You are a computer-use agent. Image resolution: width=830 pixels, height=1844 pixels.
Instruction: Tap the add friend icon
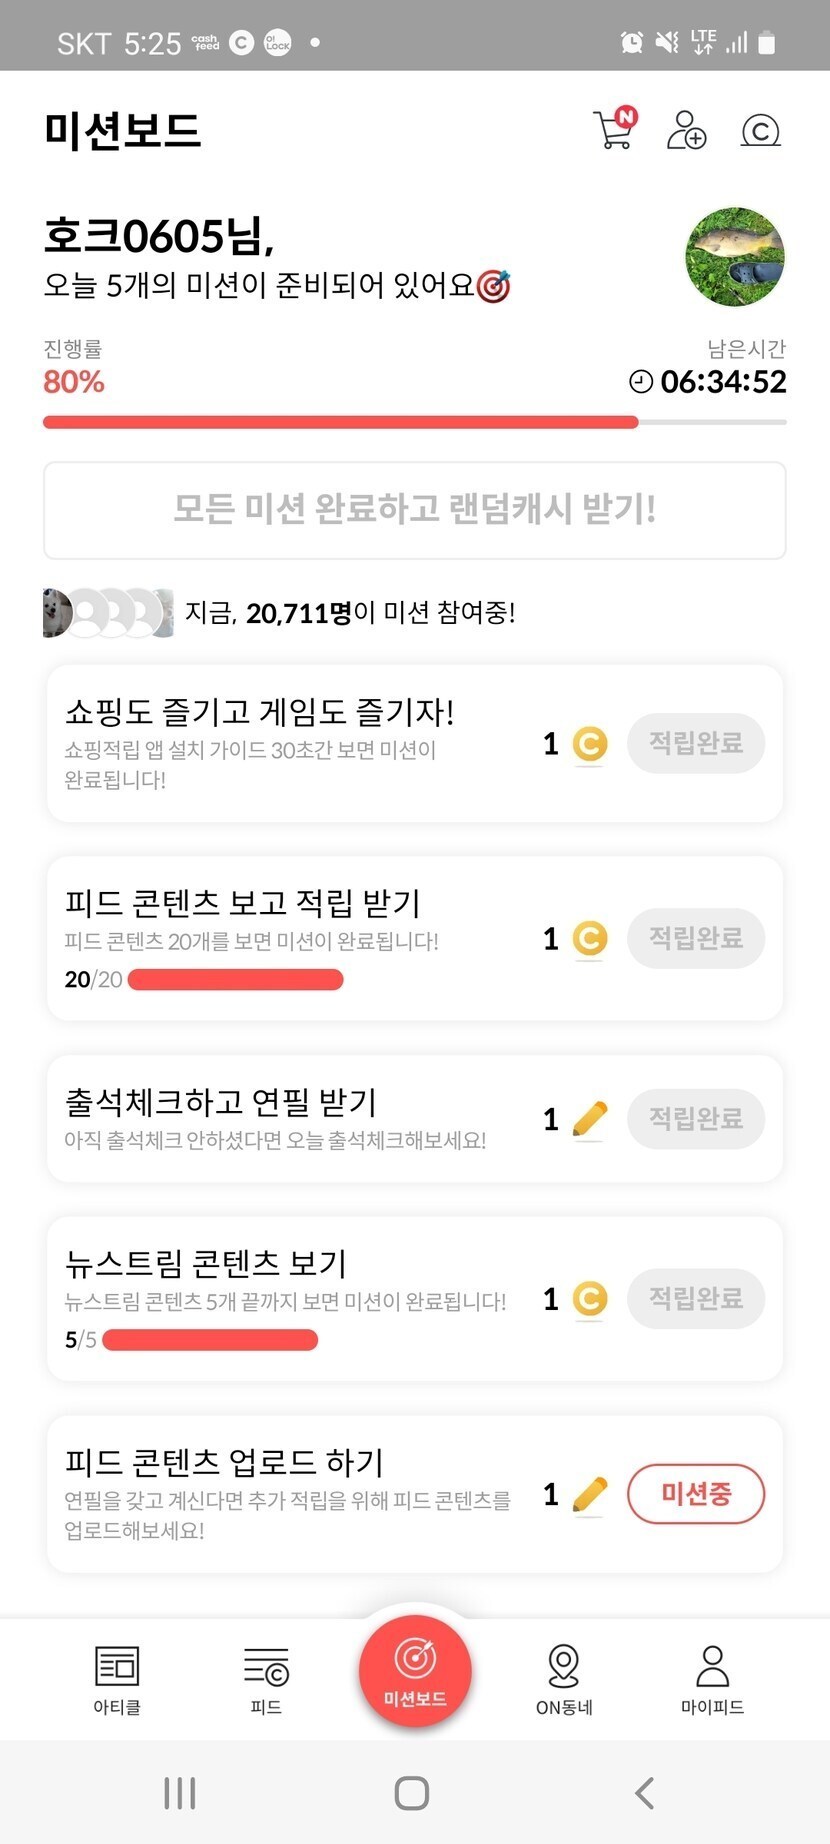click(x=686, y=130)
